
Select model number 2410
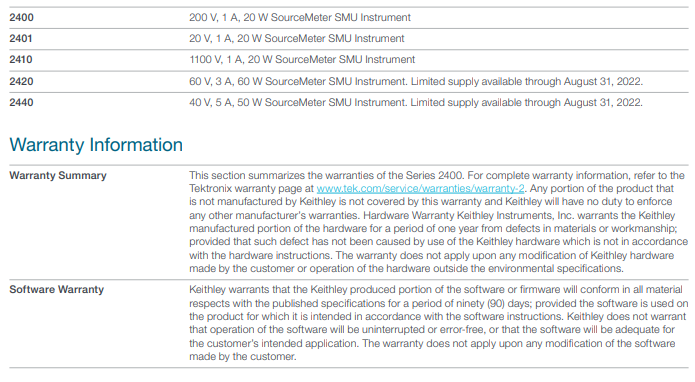pyautogui.click(x=21, y=59)
